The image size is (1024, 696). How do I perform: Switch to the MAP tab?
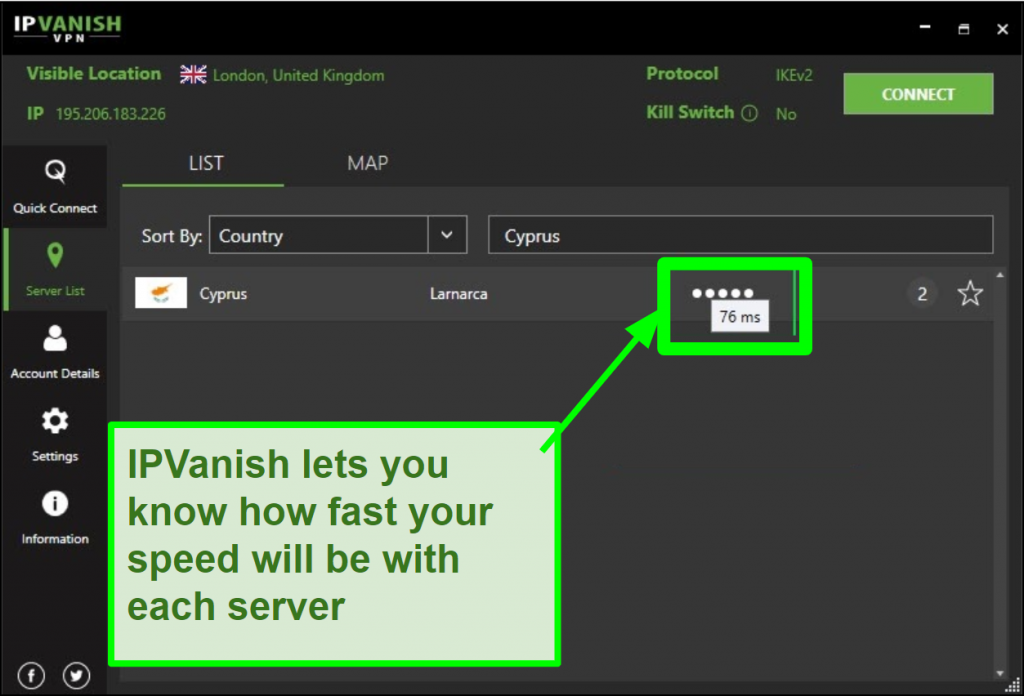pyautogui.click(x=368, y=163)
